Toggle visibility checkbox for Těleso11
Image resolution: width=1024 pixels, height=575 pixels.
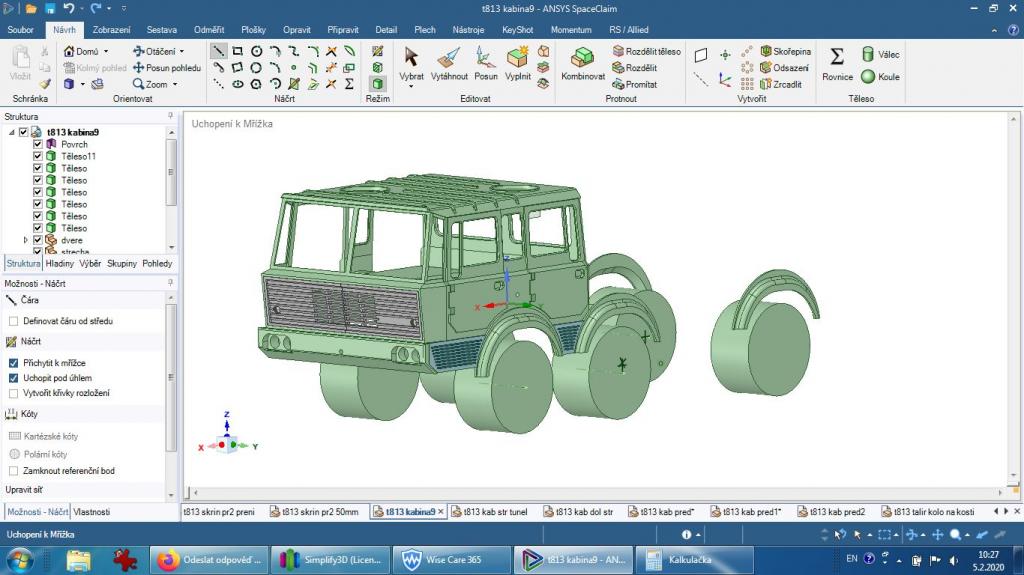[38, 156]
